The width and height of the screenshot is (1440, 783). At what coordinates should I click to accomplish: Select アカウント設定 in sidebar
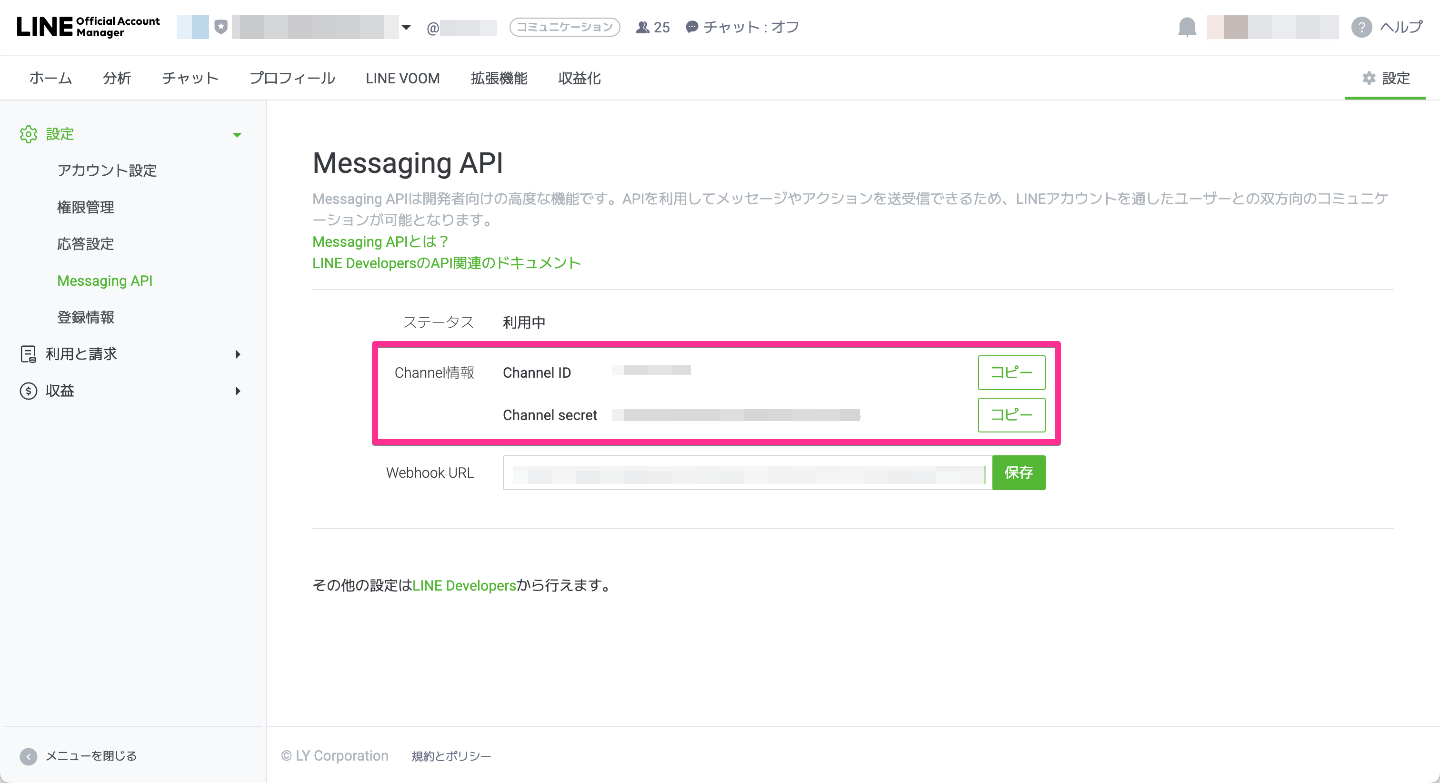click(107, 171)
